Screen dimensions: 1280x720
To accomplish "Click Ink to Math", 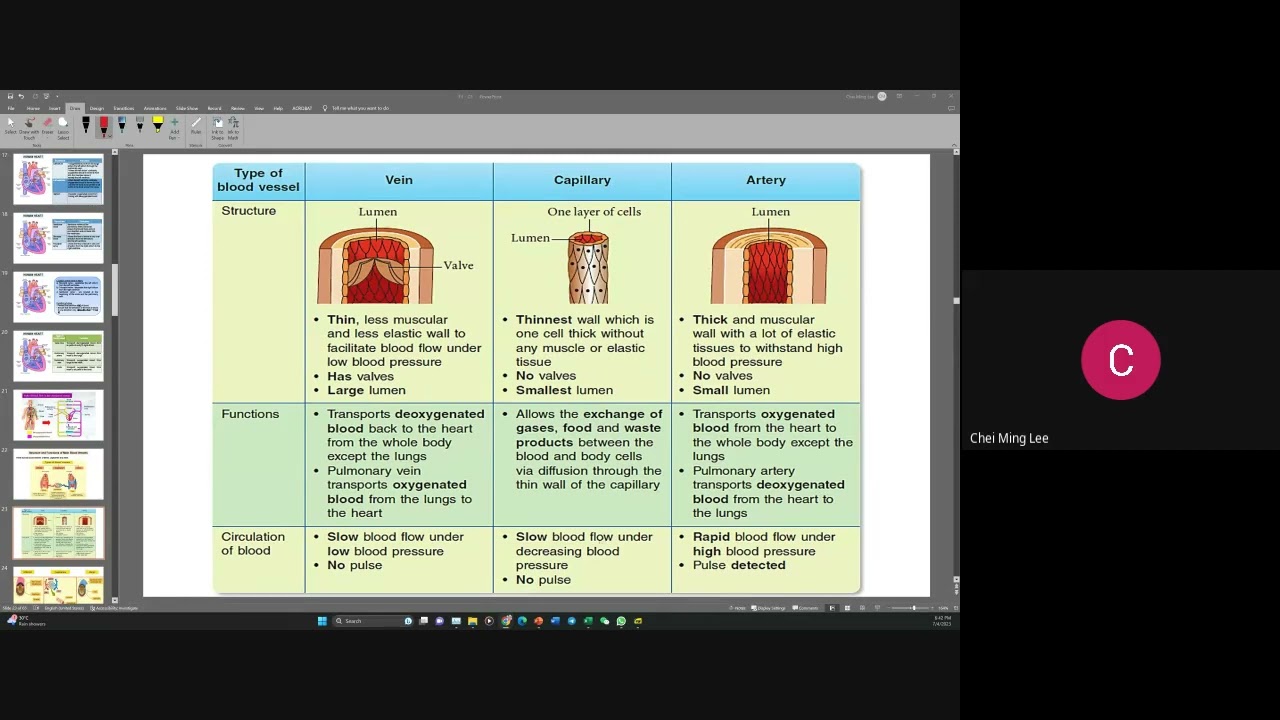I will [x=233, y=128].
